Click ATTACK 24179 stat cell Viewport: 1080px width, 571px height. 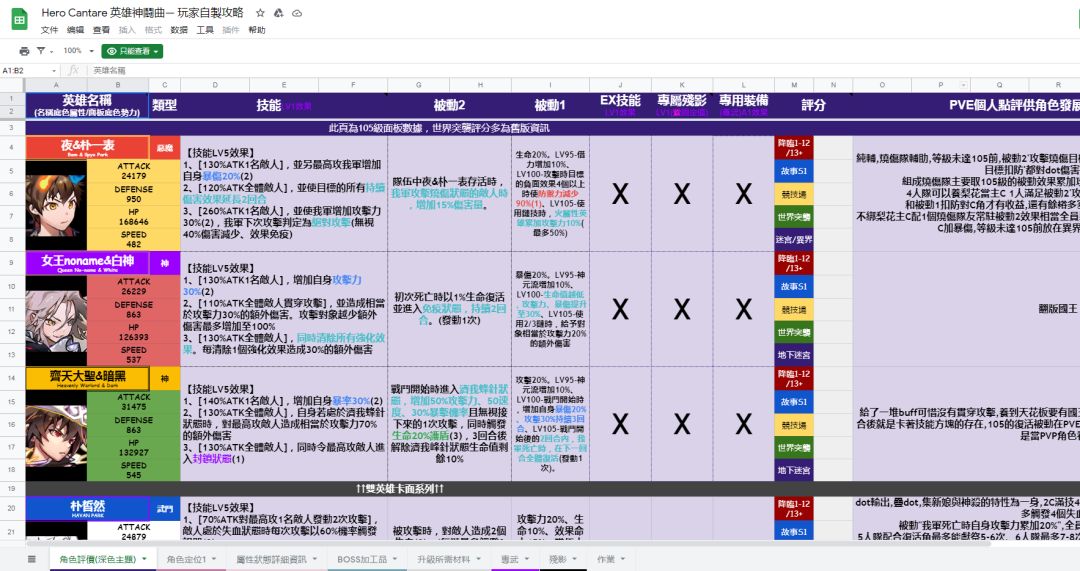(x=134, y=171)
